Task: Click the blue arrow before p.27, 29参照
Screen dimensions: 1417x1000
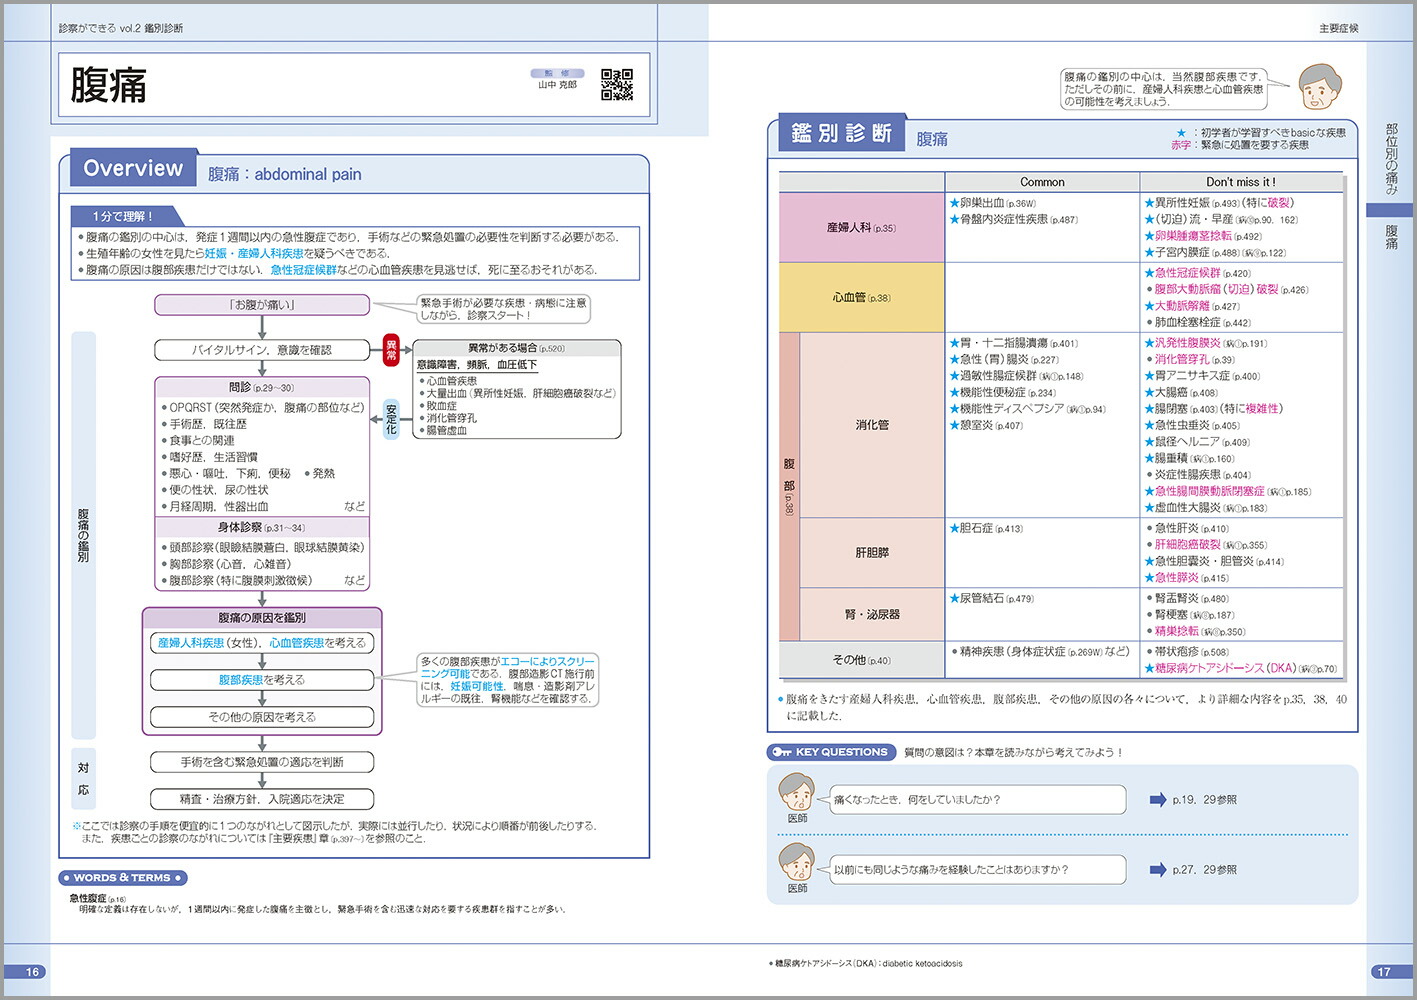Action: (1157, 870)
